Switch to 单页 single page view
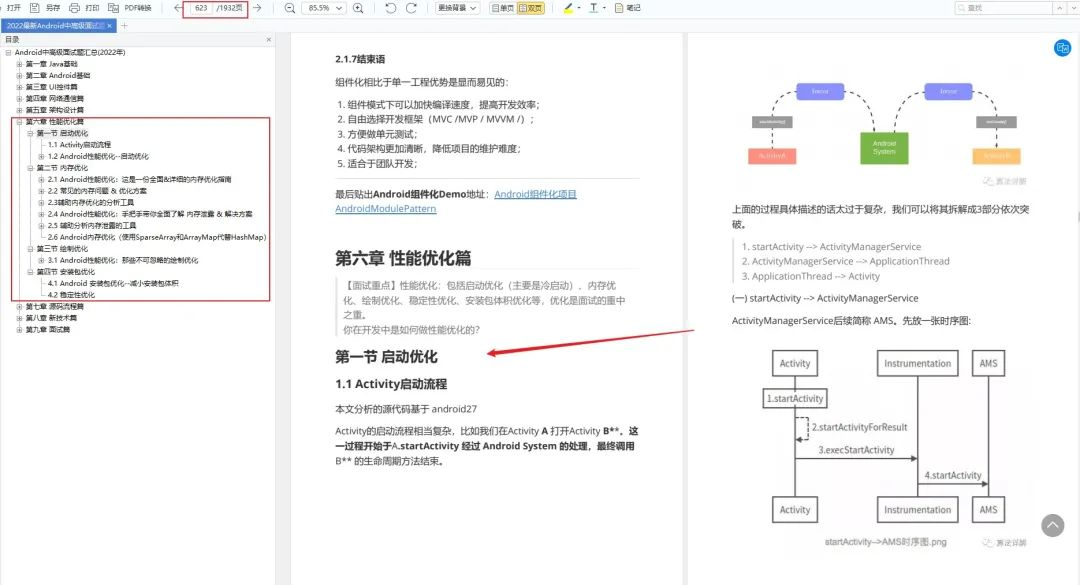Screen dimensions: 1080x585 [x=502, y=8]
